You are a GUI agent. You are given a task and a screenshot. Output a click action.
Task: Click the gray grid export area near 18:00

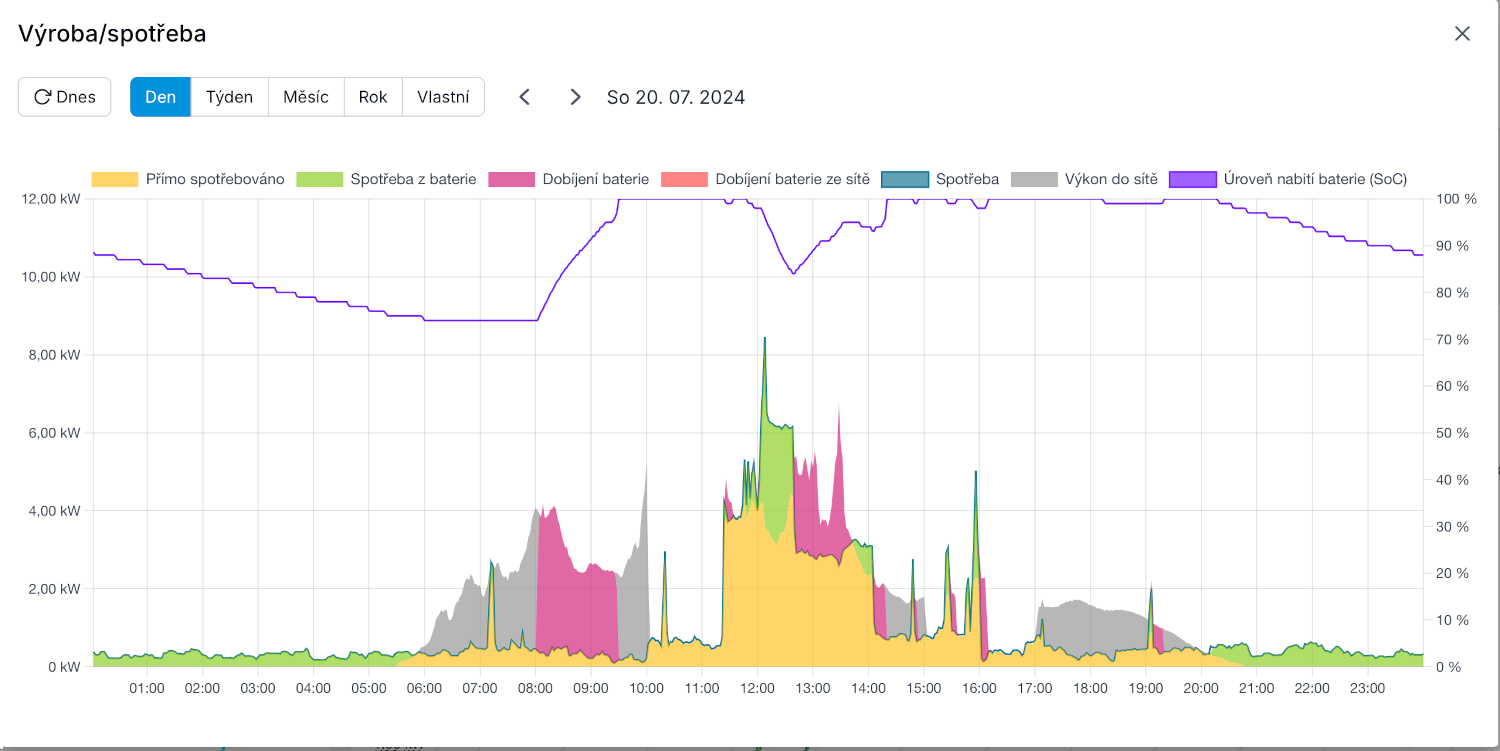pyautogui.click(x=1085, y=625)
